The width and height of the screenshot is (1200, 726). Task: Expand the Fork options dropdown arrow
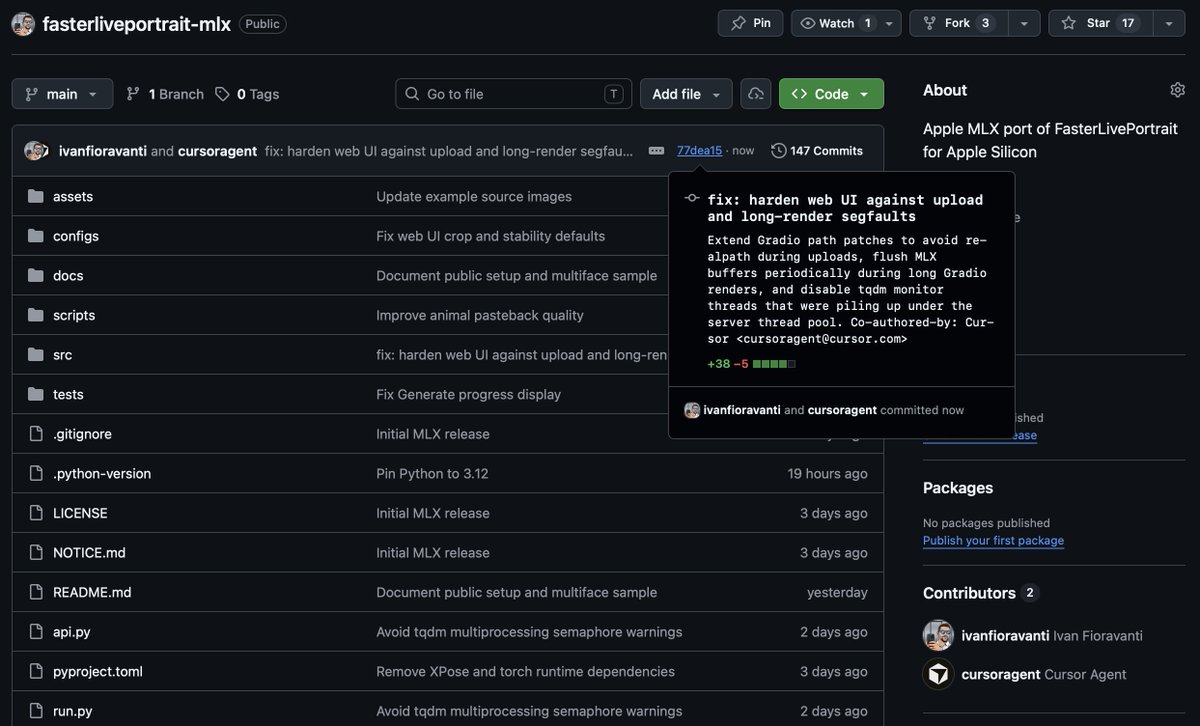click(x=1023, y=23)
